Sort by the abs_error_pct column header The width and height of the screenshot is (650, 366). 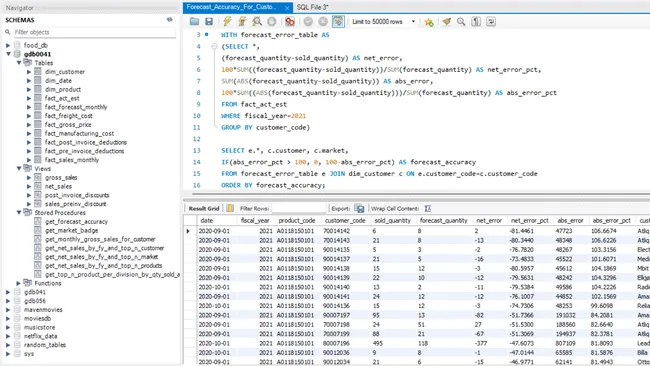click(611, 221)
